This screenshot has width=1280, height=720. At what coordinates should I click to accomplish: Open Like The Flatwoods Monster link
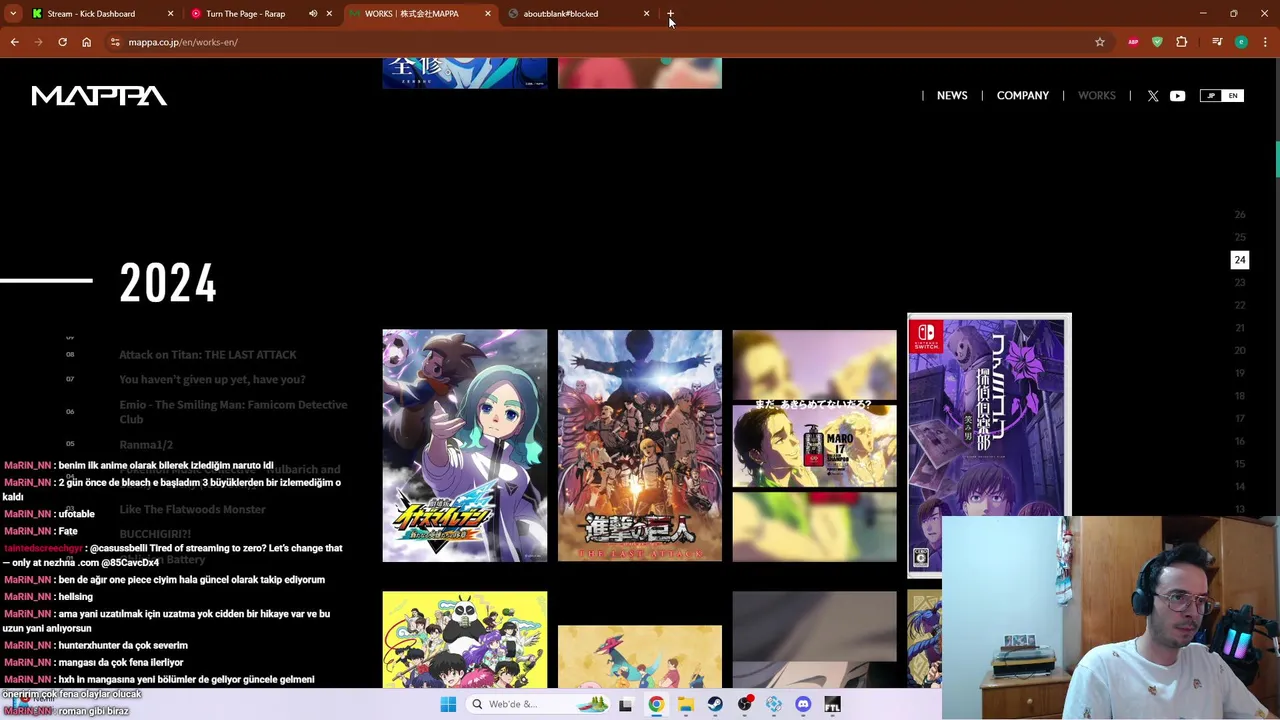coord(192,510)
